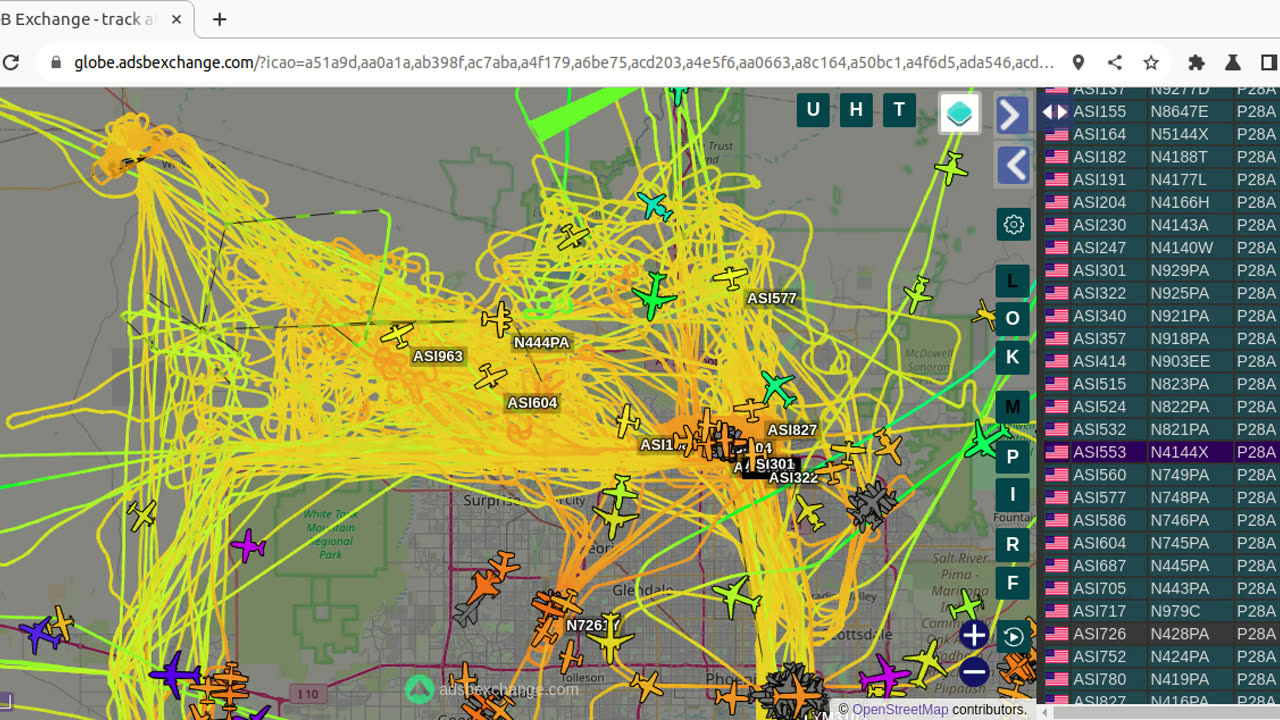
Task: Select the ASI604 aircraft on map
Action: [491, 376]
